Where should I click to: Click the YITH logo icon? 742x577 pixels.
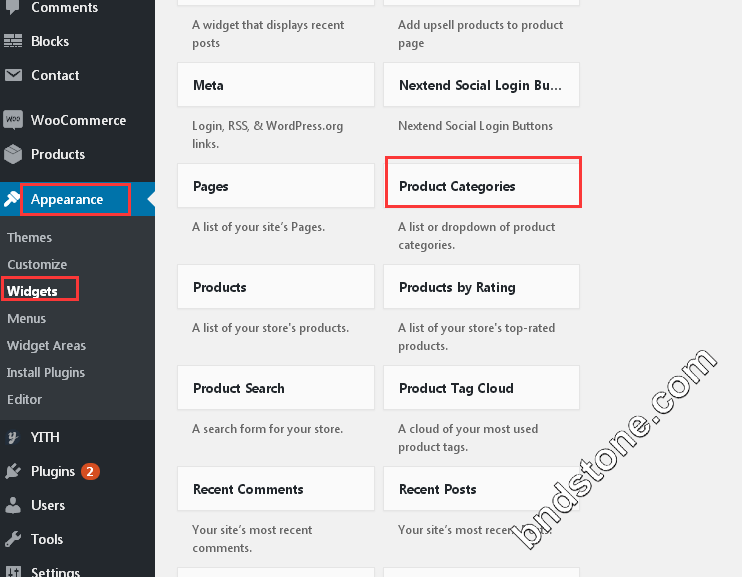tap(13, 437)
